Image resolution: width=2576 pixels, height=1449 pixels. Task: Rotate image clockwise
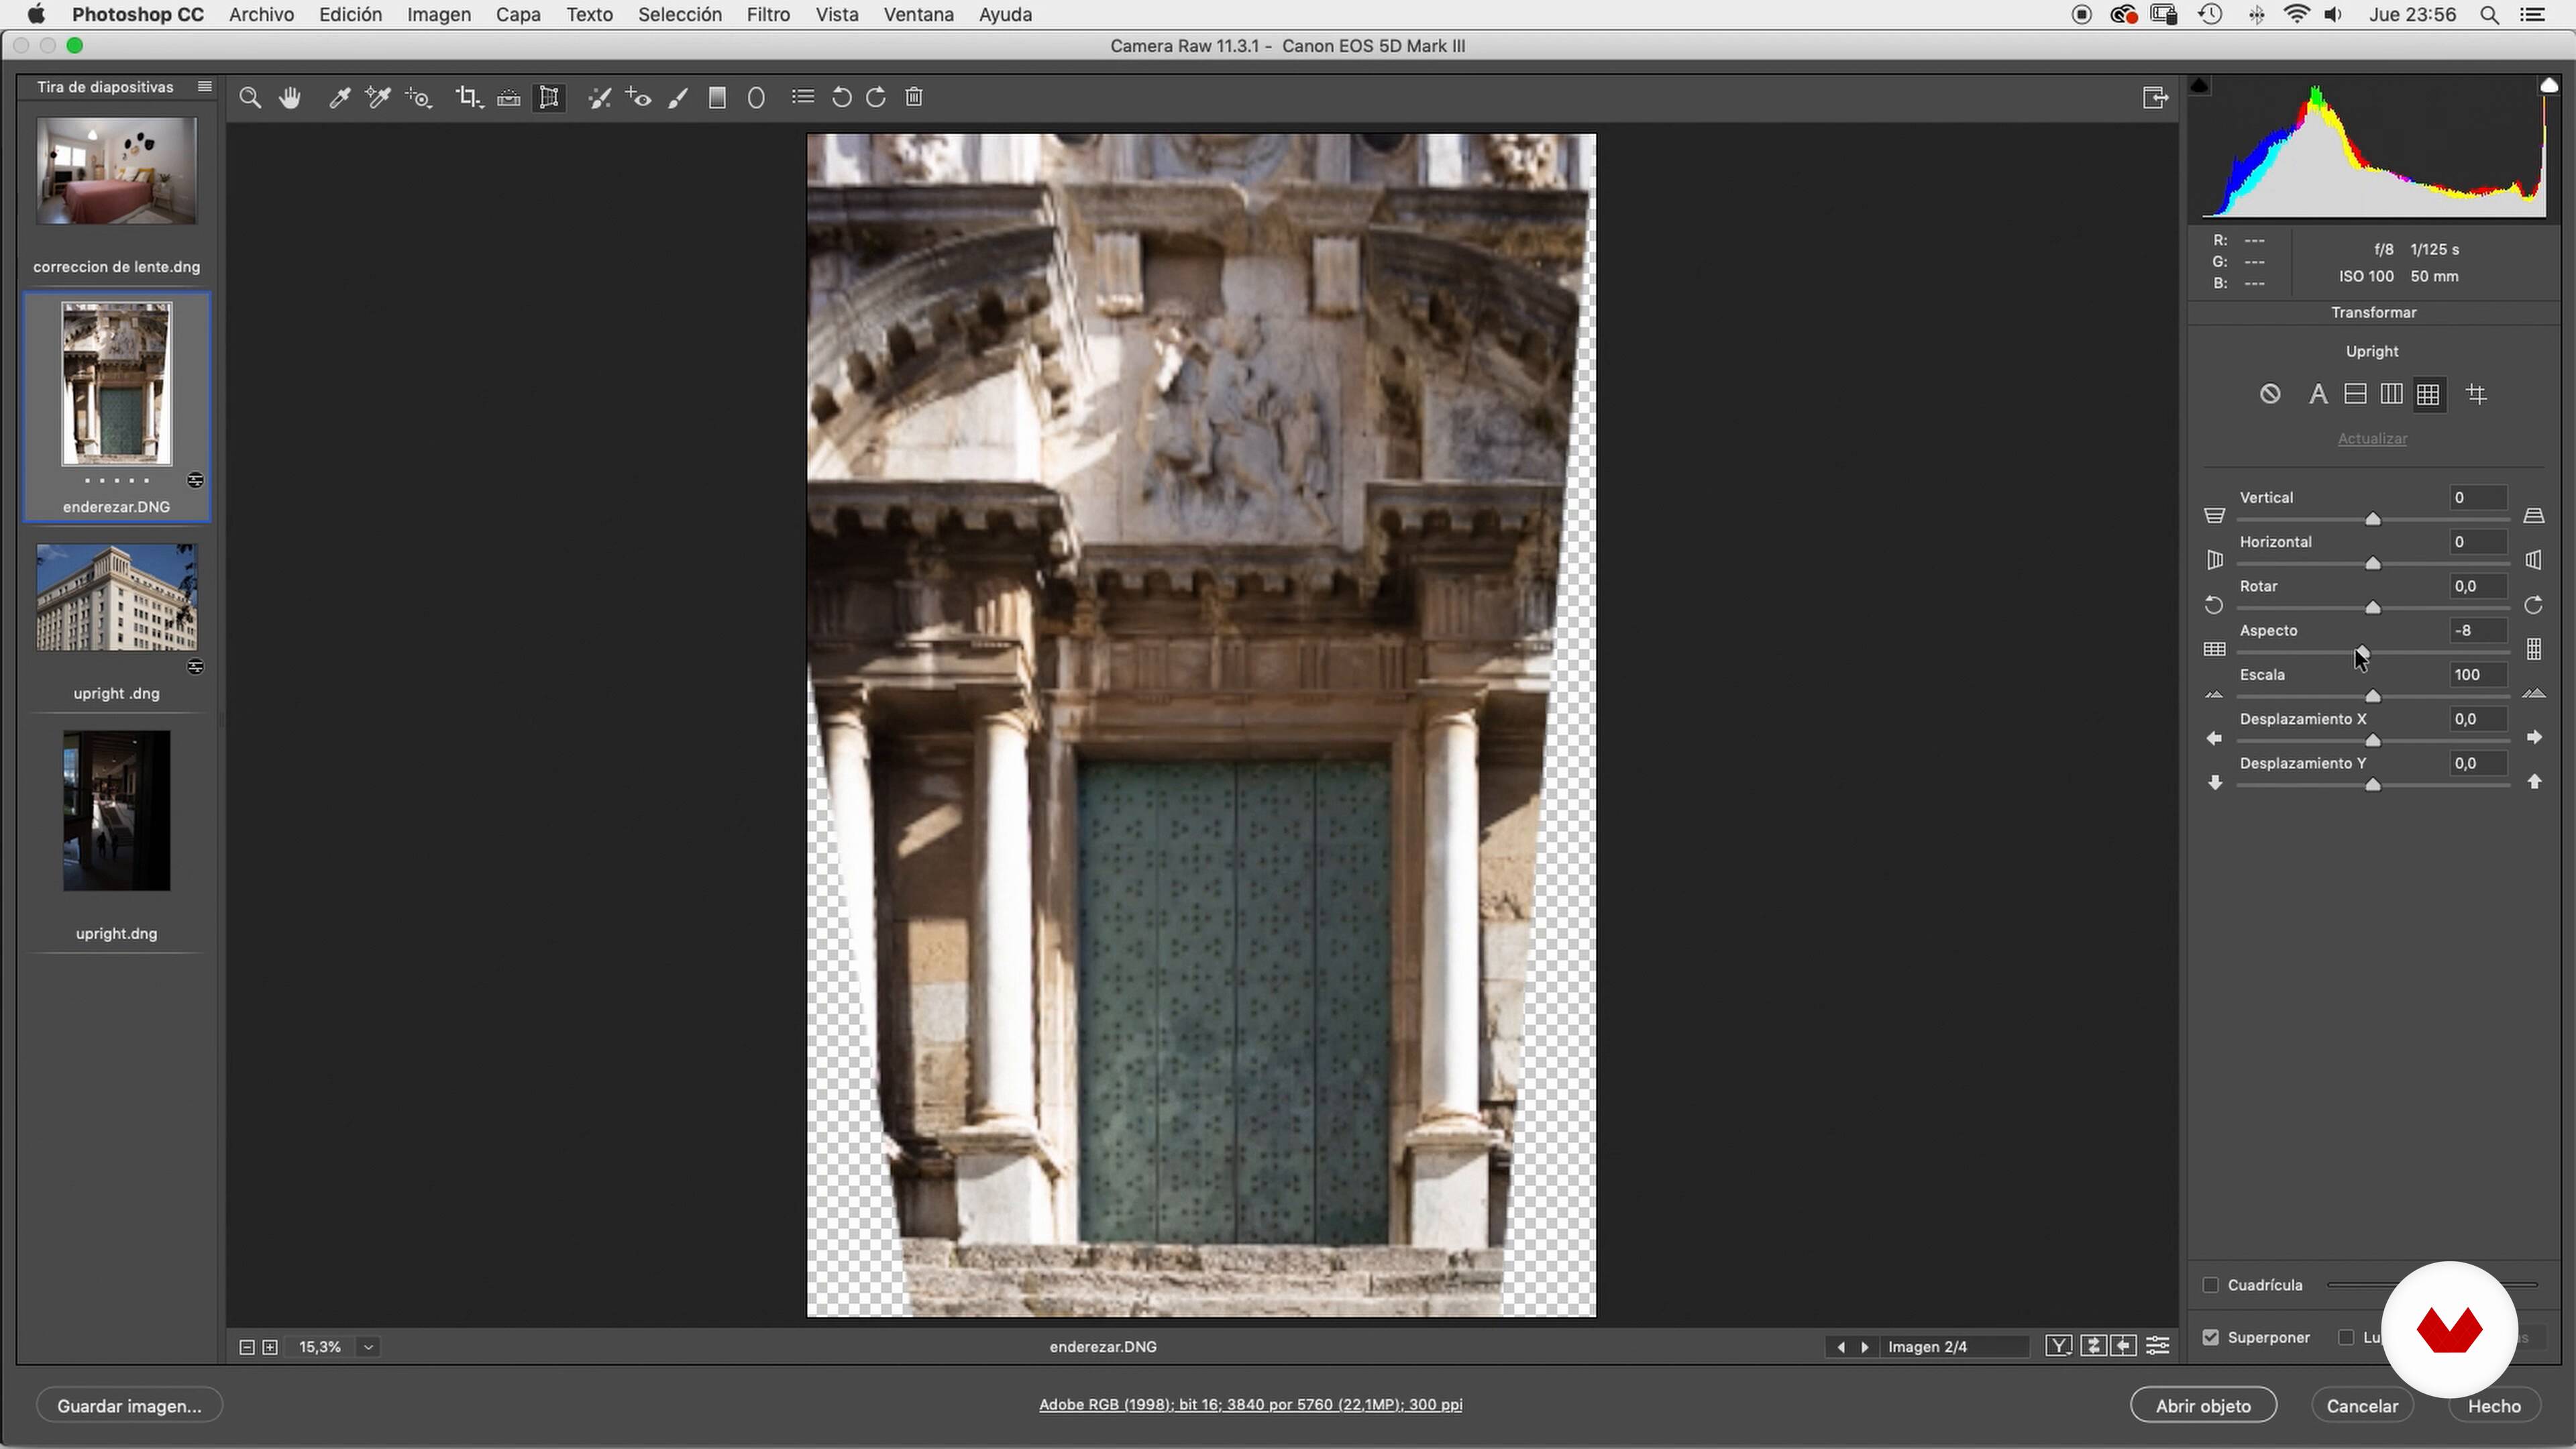[876, 98]
